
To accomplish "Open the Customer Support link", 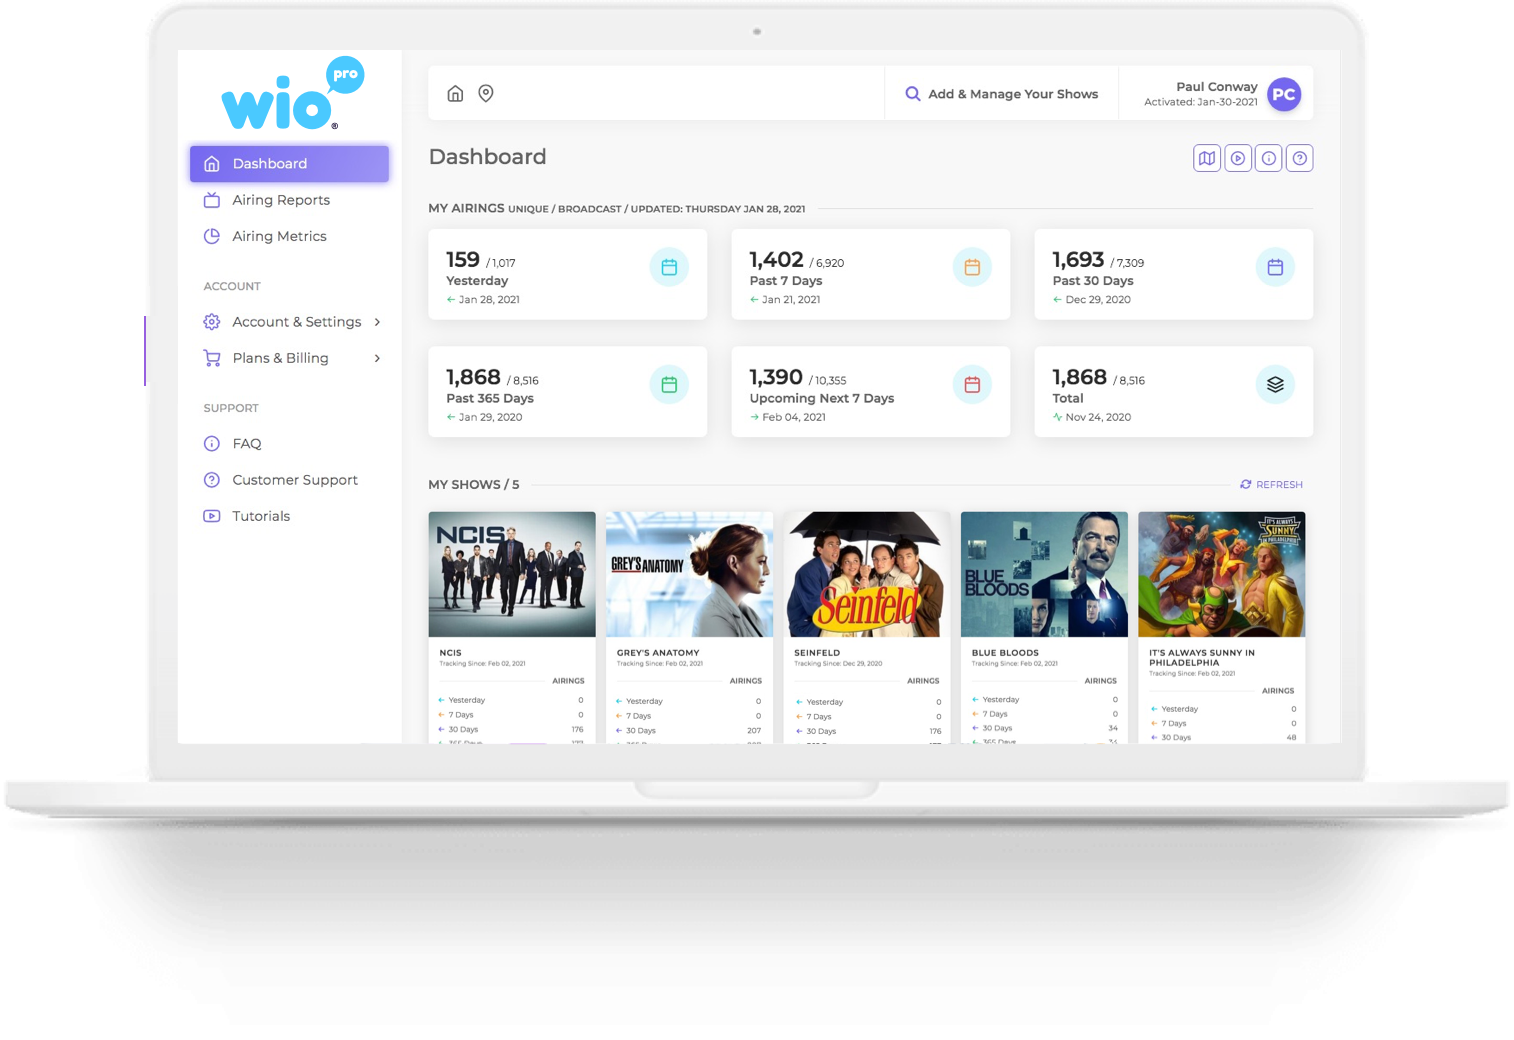I will tap(295, 480).
